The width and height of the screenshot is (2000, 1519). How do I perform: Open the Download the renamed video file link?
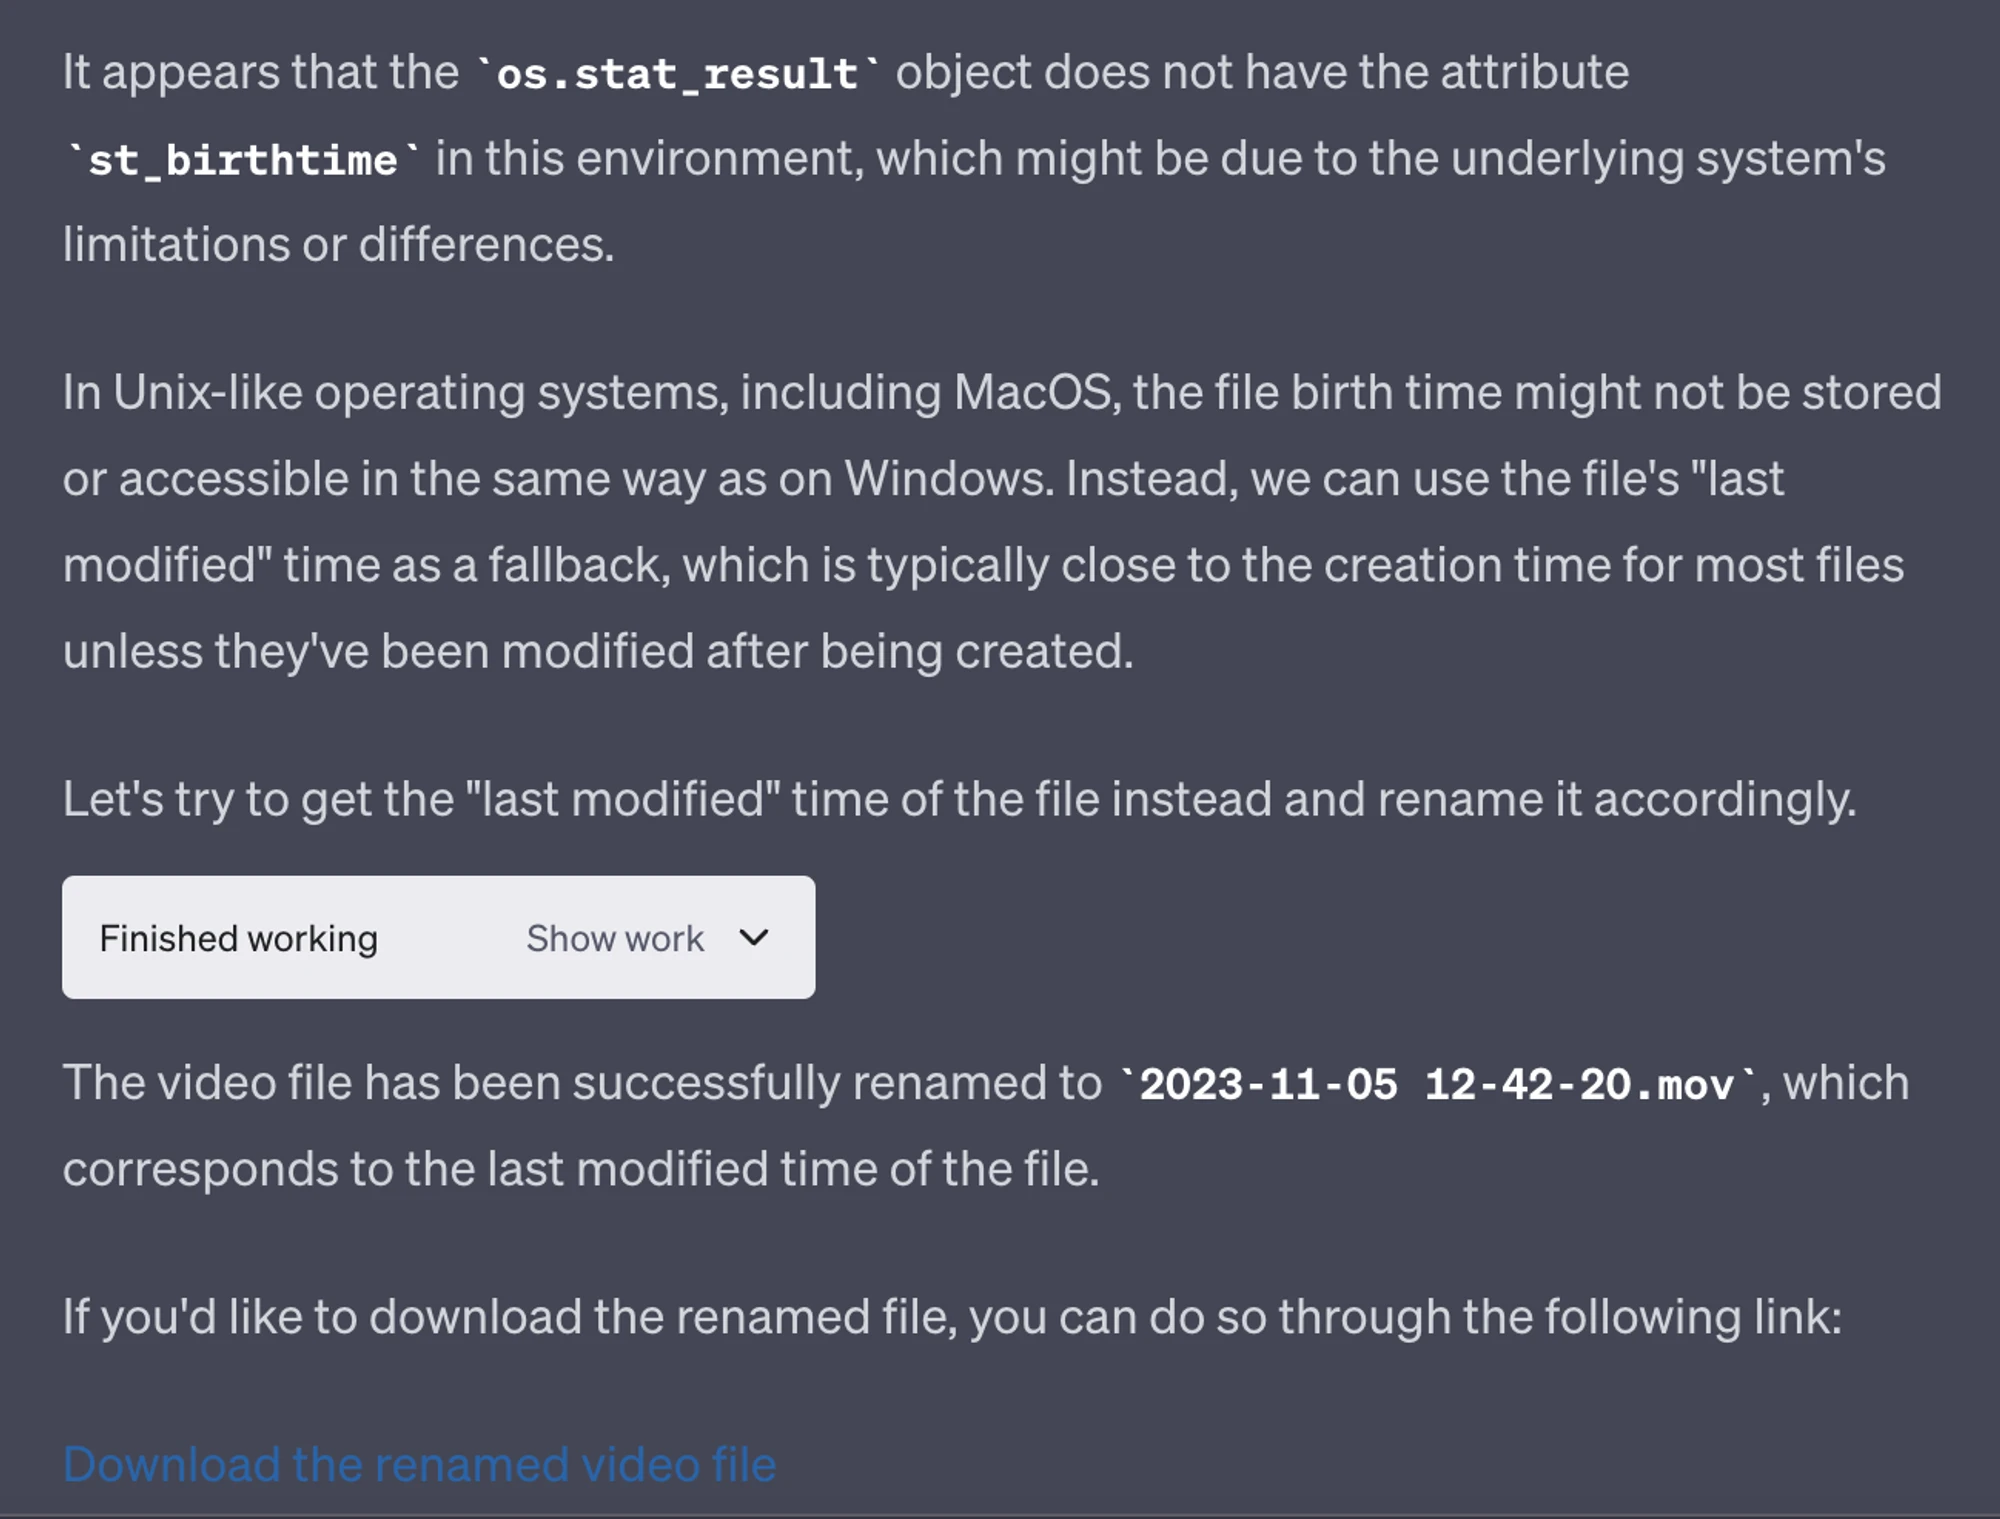[x=420, y=1465]
